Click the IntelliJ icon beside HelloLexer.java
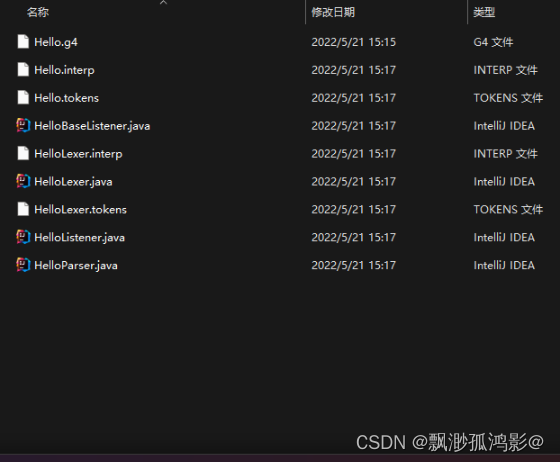The height and width of the screenshot is (462, 560). tap(23, 181)
